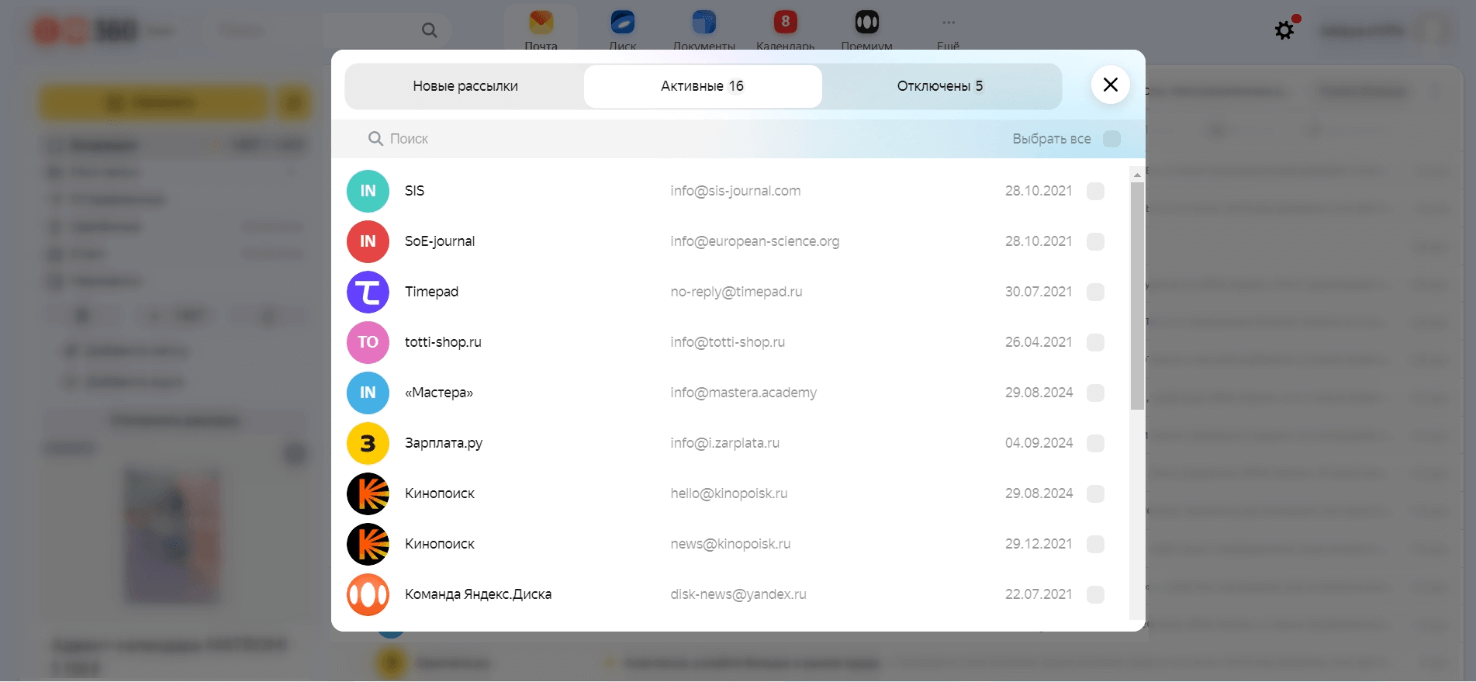This screenshot has width=1476, height=682.
Task: Check the Команда Яндекс.Диска checkbox
Action: coord(1095,594)
